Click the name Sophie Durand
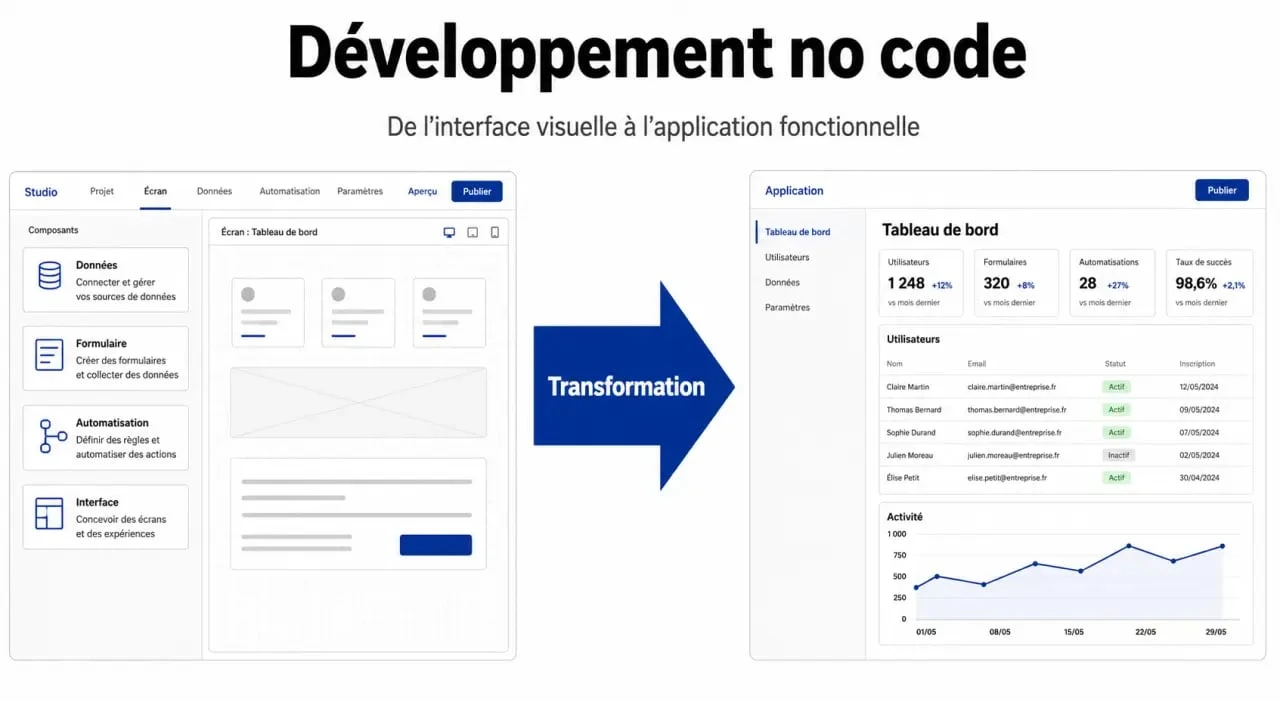The image size is (1280, 702). pos(911,433)
